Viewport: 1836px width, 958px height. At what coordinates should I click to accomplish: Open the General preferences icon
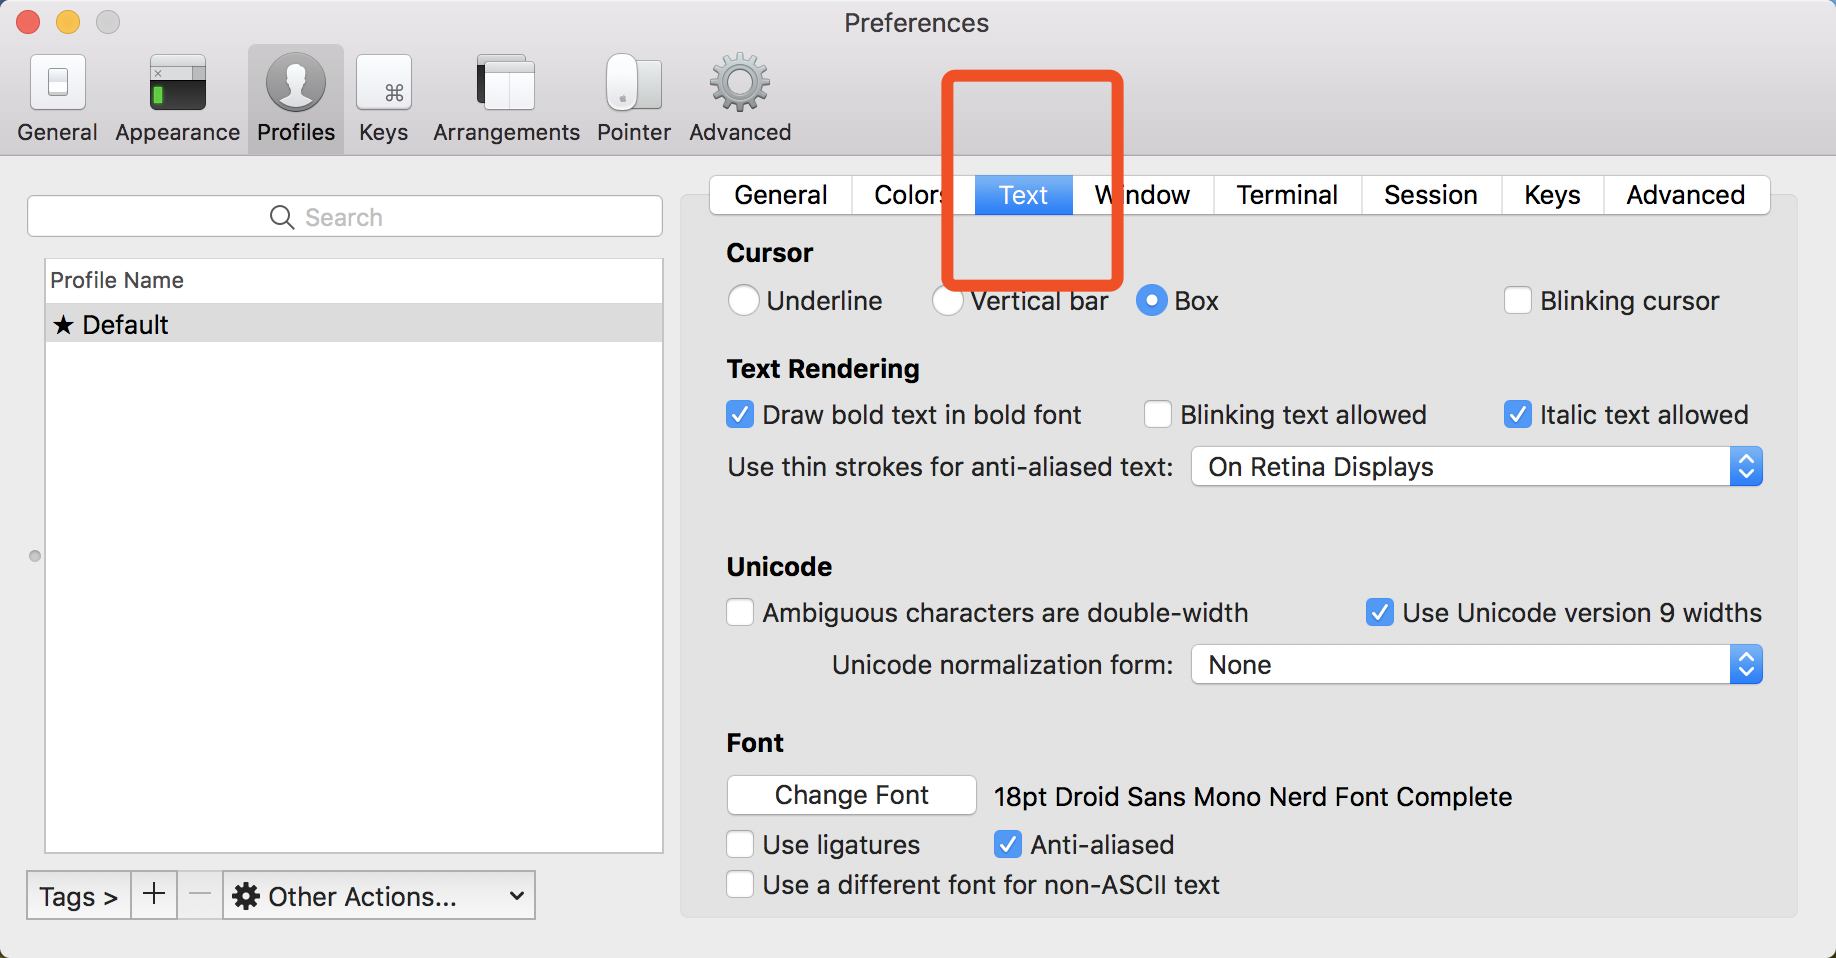point(57,95)
